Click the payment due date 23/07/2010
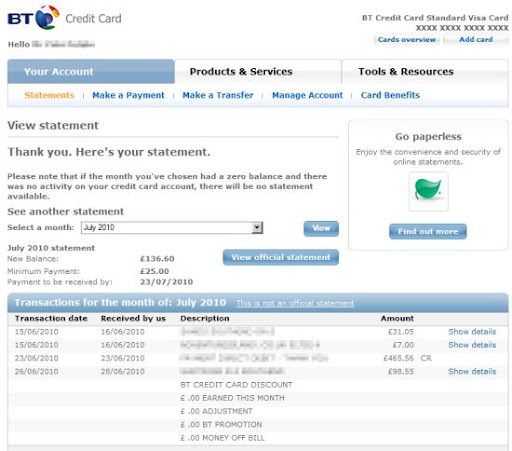The height and width of the screenshot is (451, 512). (x=166, y=282)
